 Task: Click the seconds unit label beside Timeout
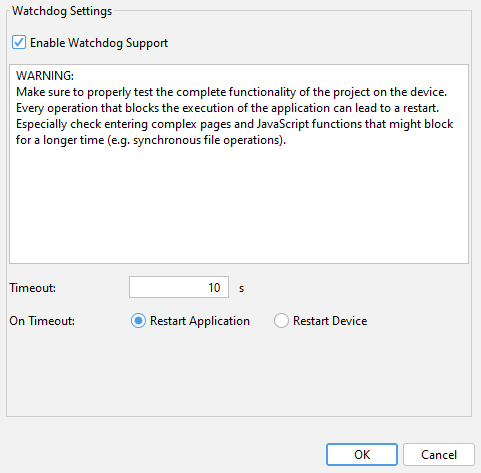242,288
